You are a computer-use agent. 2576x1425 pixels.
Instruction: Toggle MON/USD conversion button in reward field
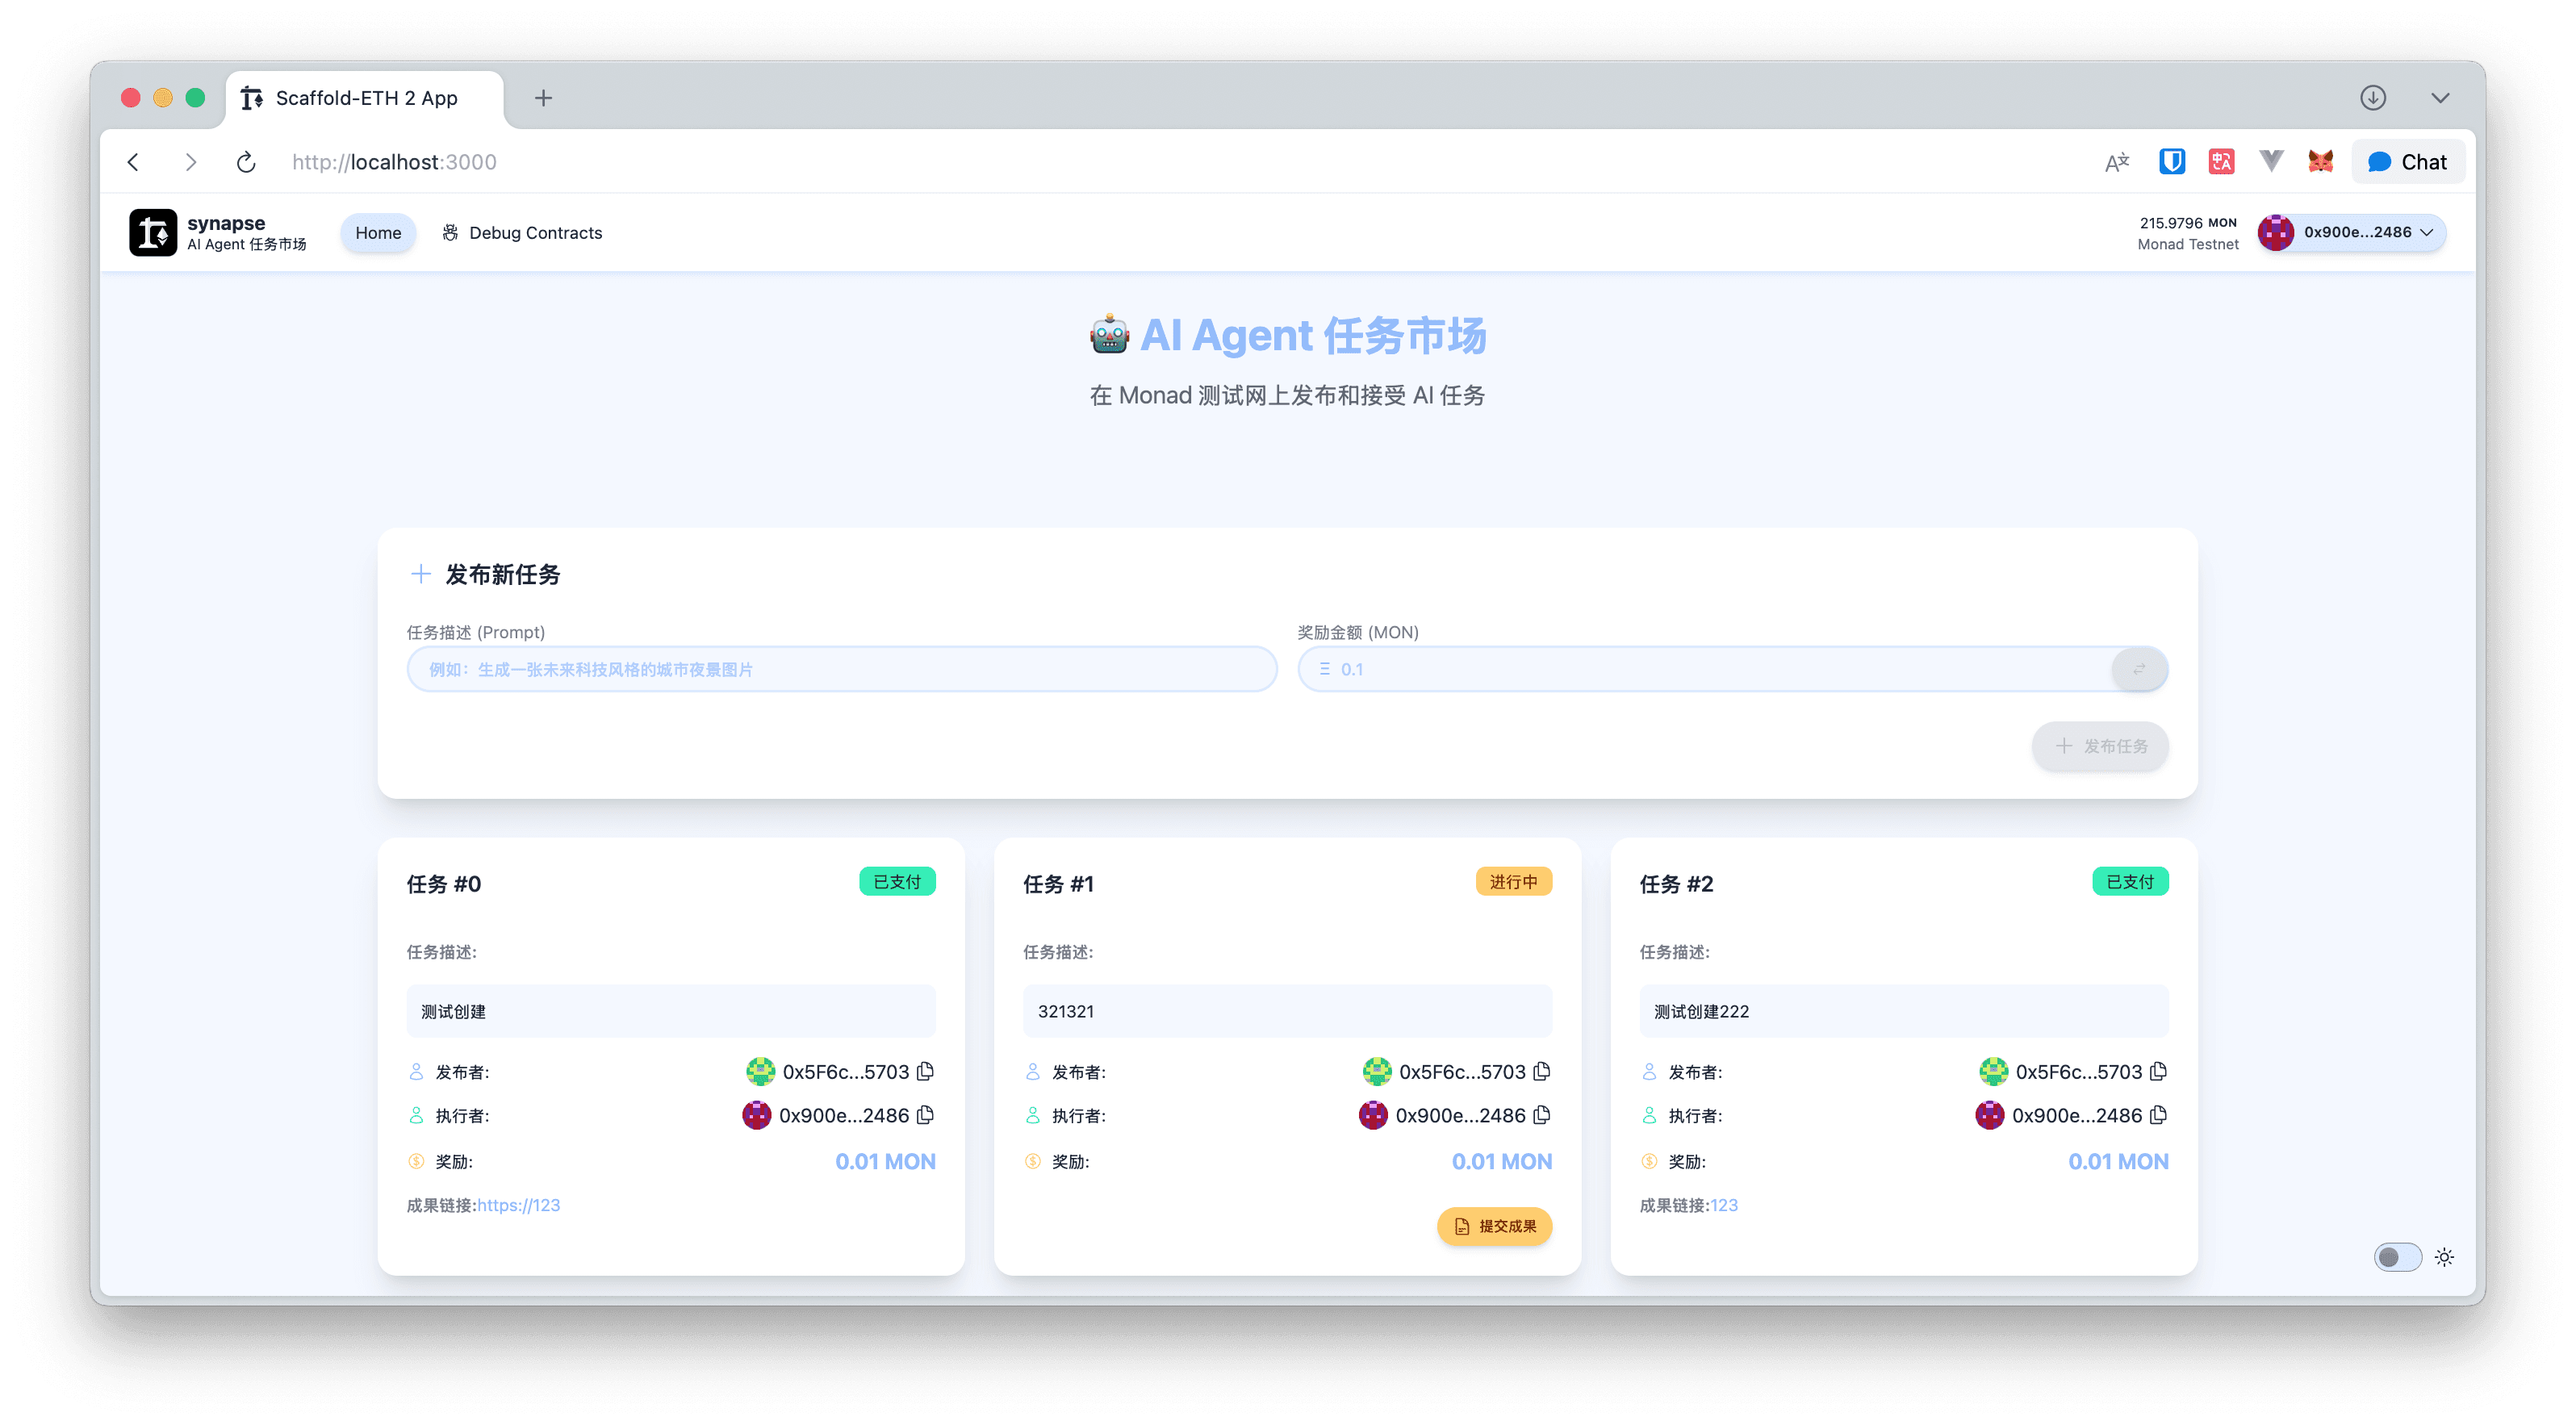2138,669
